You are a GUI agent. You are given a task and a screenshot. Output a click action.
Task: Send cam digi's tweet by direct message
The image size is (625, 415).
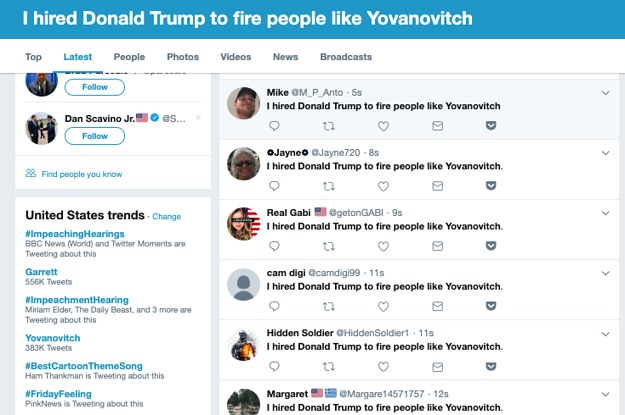pyautogui.click(x=437, y=306)
